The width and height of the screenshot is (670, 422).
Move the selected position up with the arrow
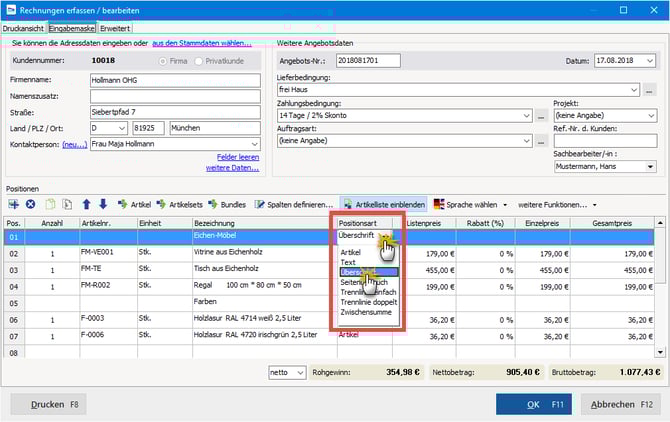pos(86,204)
